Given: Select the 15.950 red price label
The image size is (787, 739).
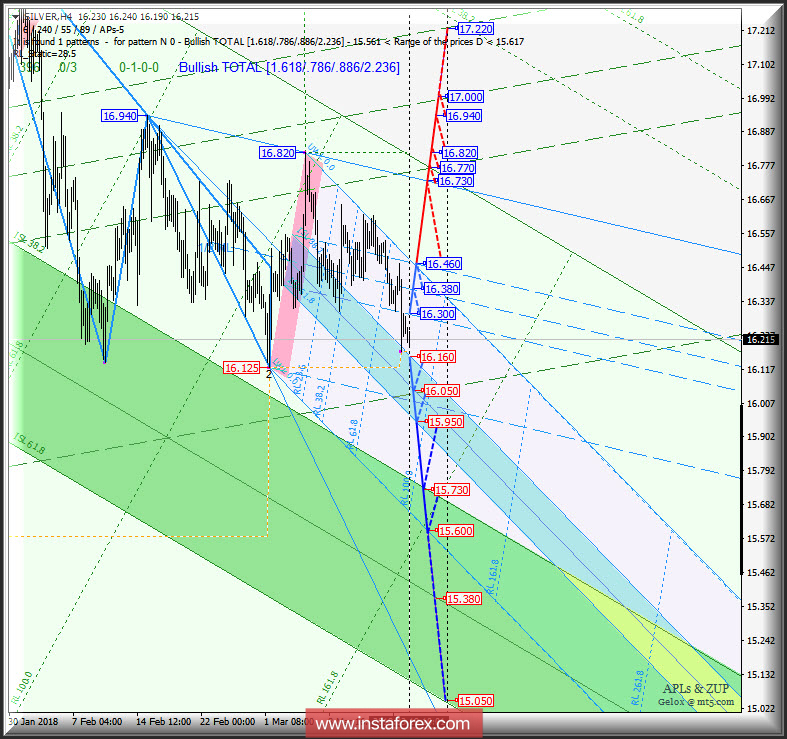Looking at the screenshot, I should click(x=446, y=422).
